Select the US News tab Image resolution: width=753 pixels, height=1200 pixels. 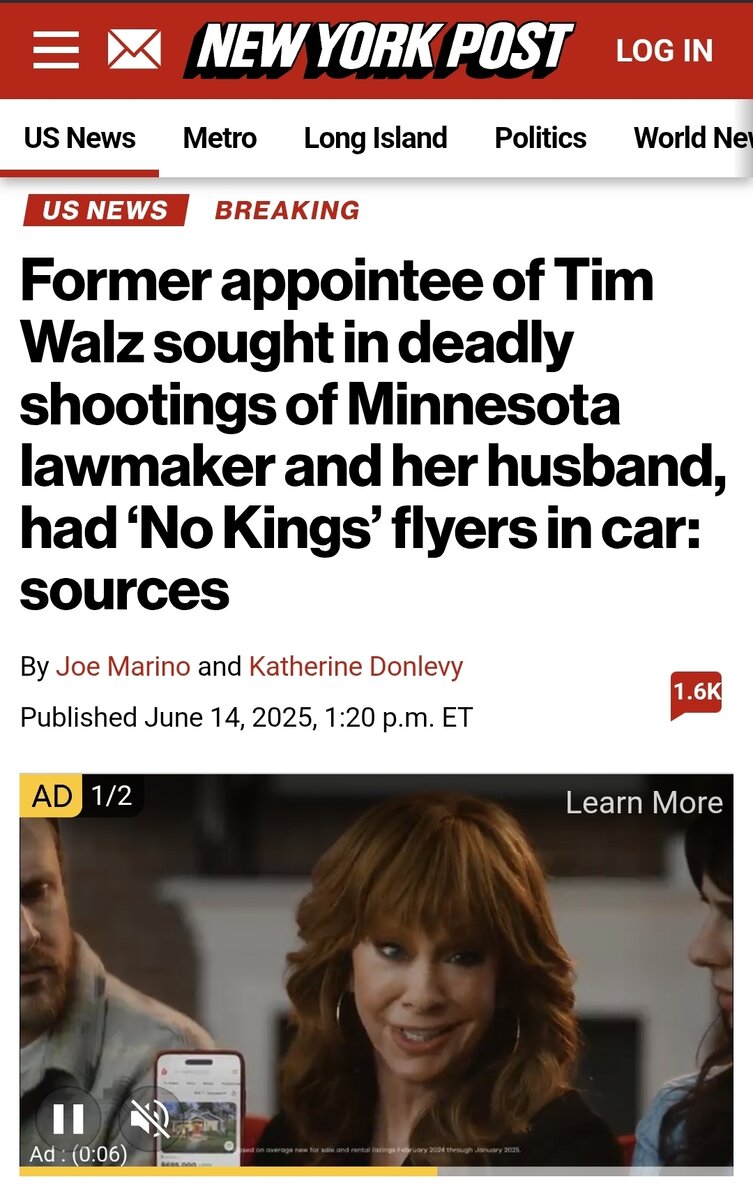click(x=80, y=138)
